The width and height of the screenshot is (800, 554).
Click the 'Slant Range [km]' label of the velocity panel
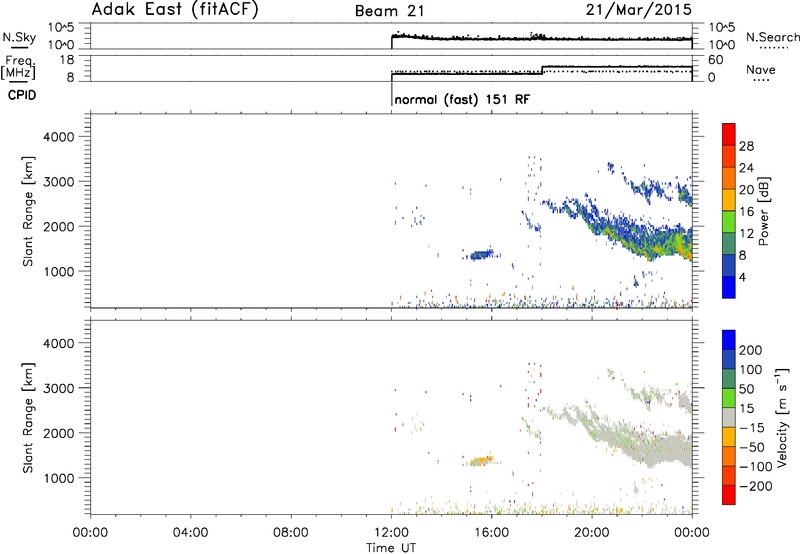pyautogui.click(x=28, y=418)
